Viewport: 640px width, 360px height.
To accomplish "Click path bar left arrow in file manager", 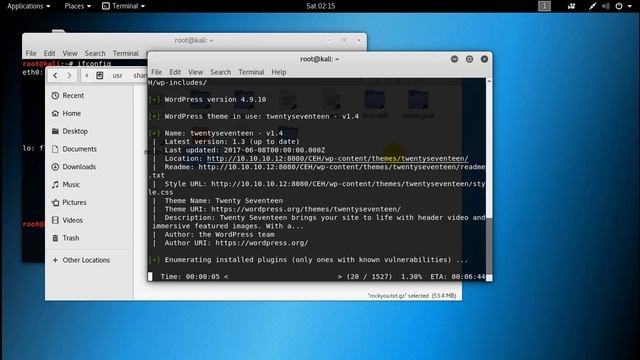I will [87, 76].
